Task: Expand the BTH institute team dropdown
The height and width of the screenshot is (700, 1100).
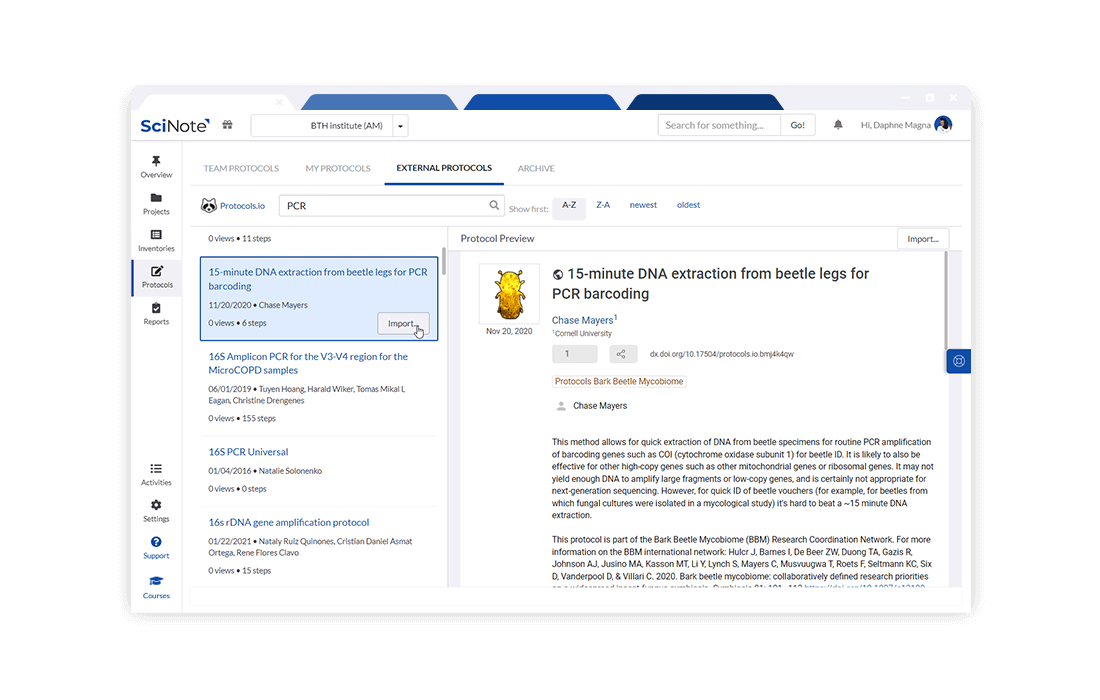Action: pyautogui.click(x=400, y=126)
